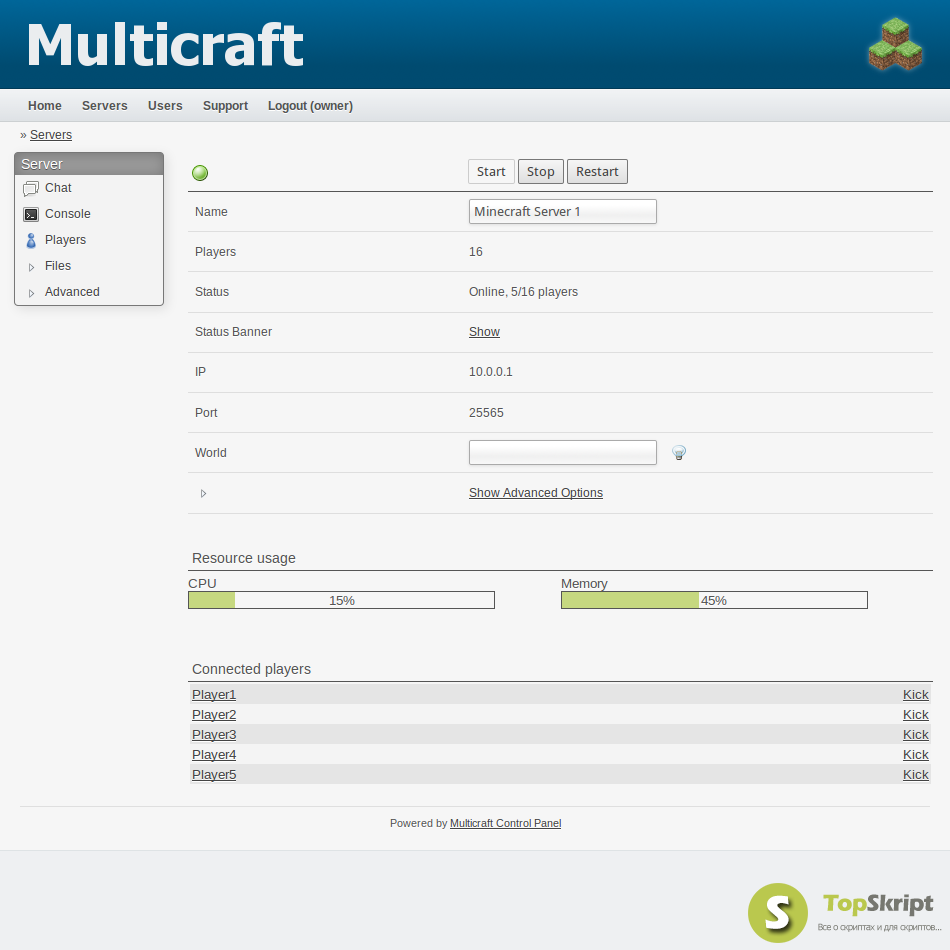The image size is (950, 950).
Task: Click the Status Banner label
Action: coord(233,332)
